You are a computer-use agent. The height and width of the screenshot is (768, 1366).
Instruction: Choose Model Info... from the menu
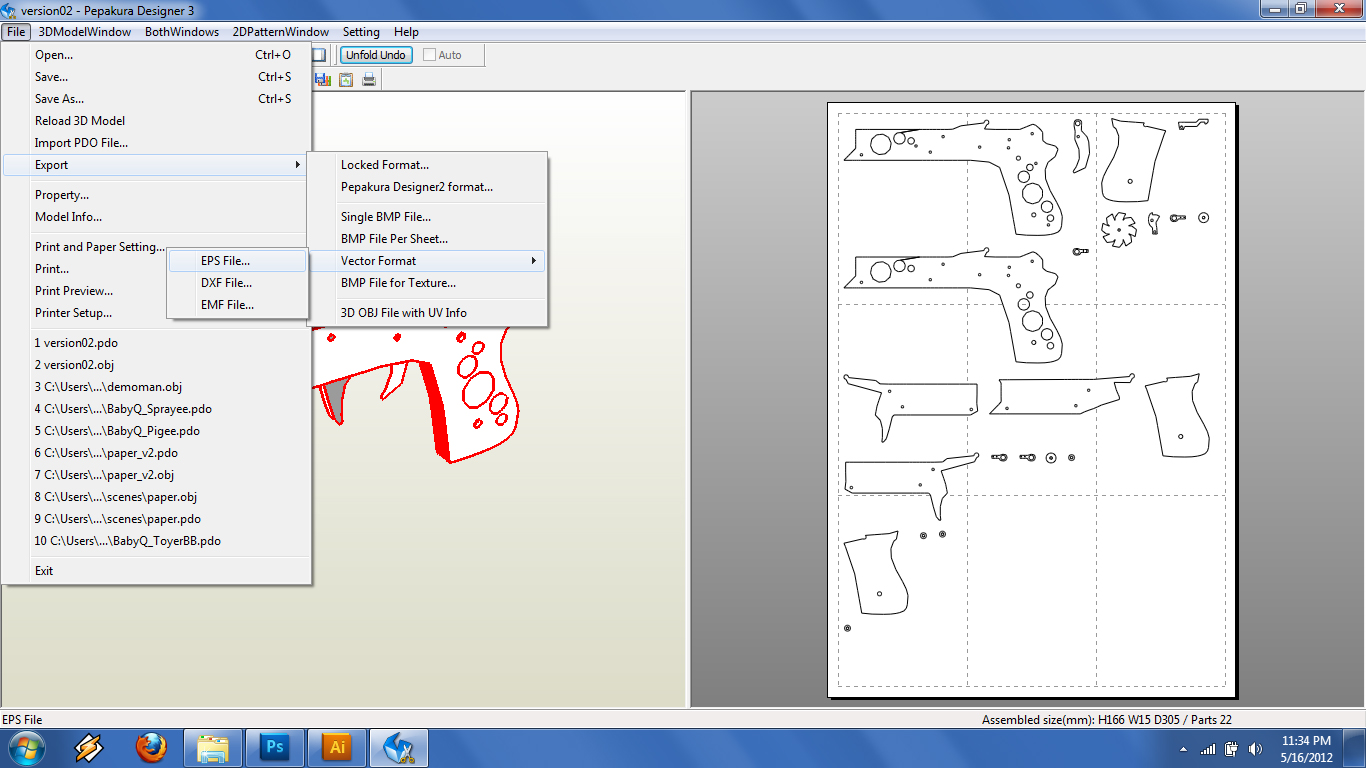(x=156, y=217)
